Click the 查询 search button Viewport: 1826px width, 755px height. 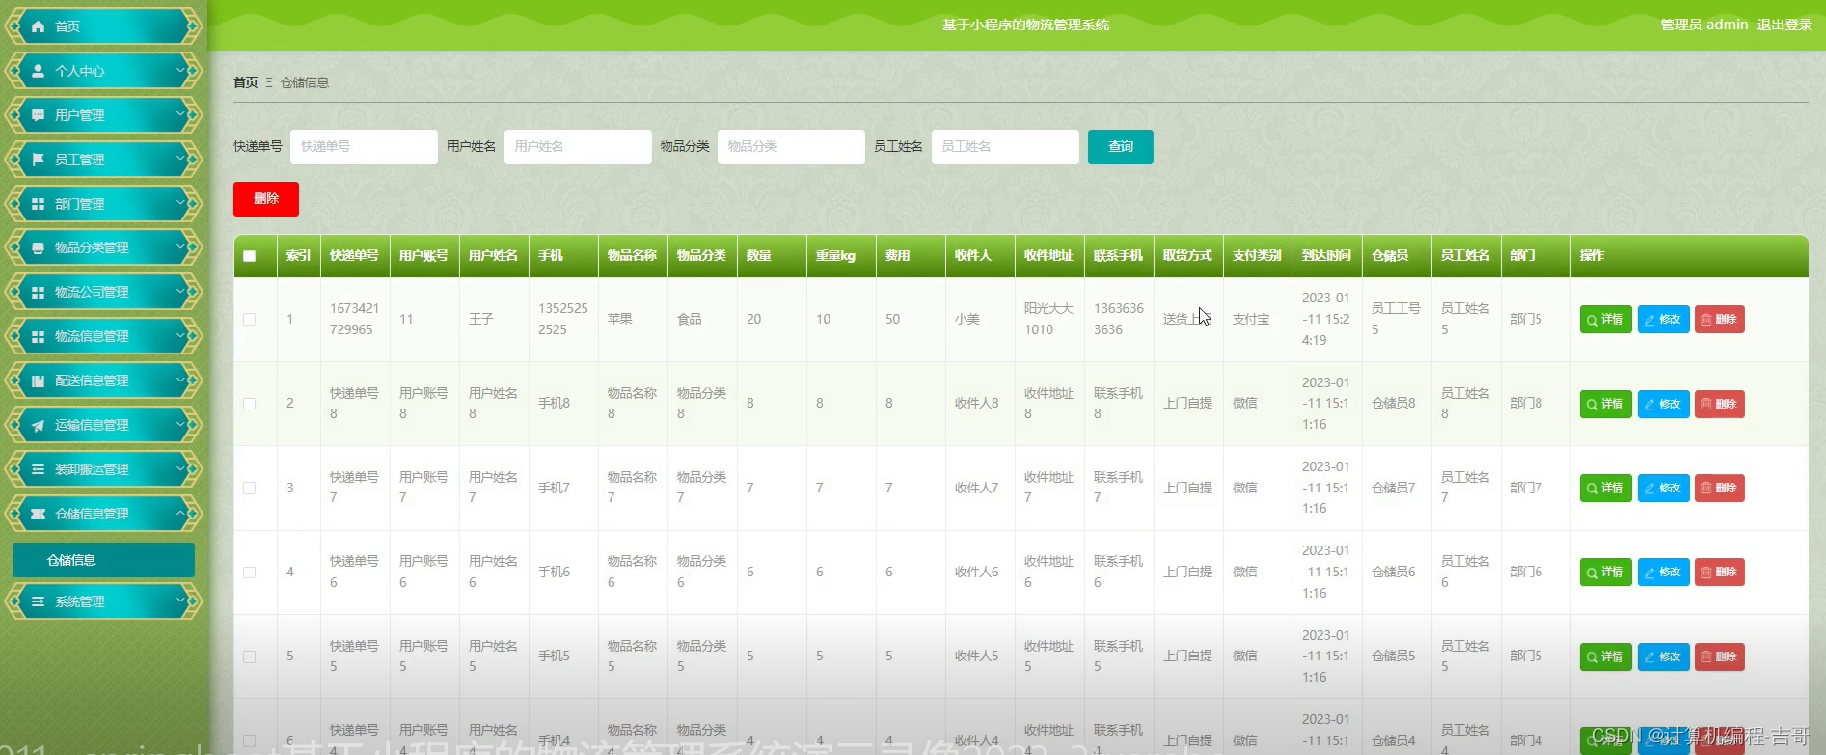pos(1121,147)
